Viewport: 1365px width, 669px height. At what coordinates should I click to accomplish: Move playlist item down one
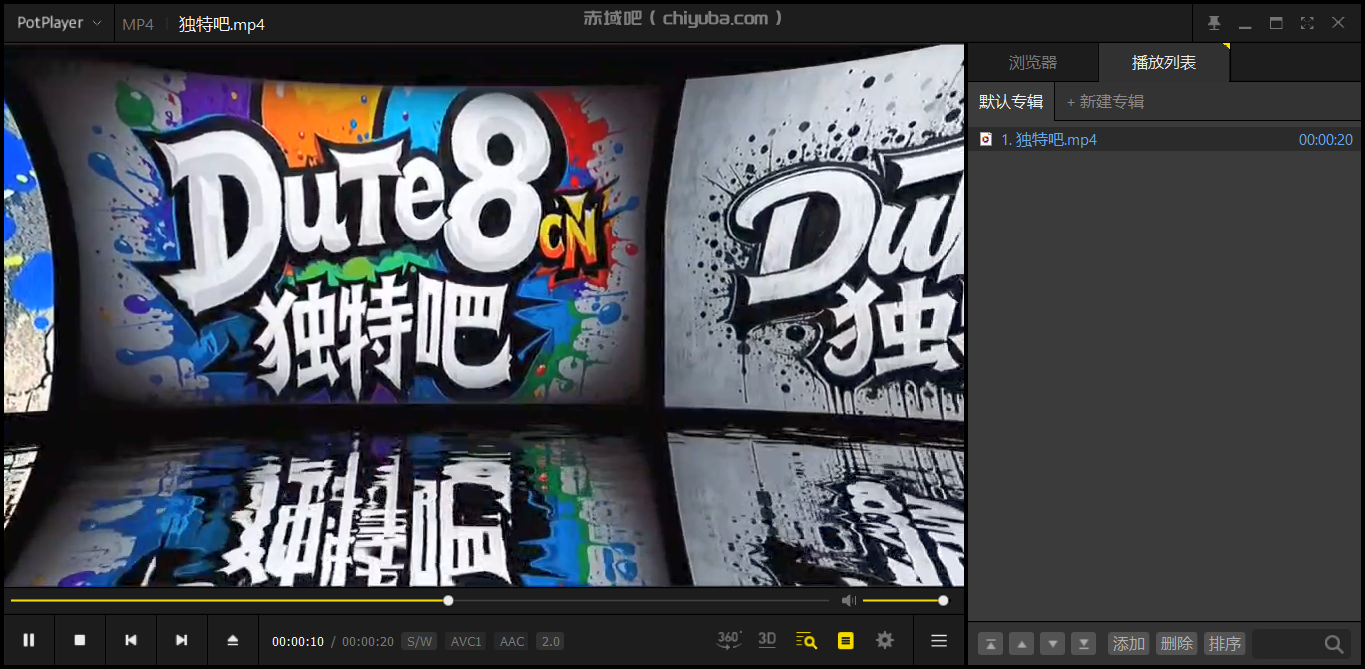coord(1052,644)
